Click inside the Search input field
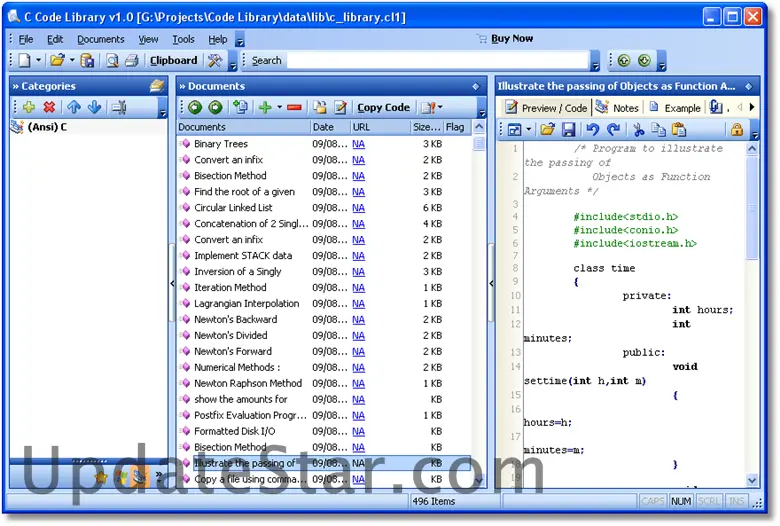Viewport: 780px width, 526px height. pos(438,60)
